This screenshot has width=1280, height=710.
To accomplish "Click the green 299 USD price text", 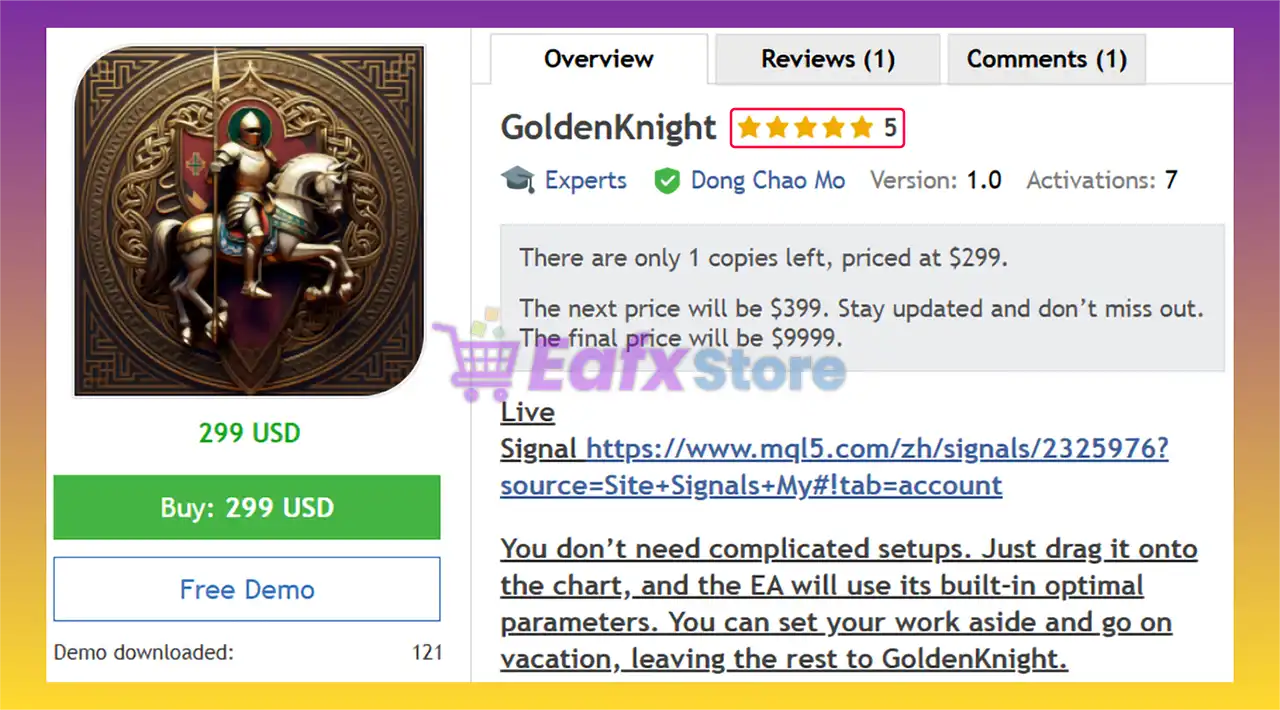I will [250, 433].
